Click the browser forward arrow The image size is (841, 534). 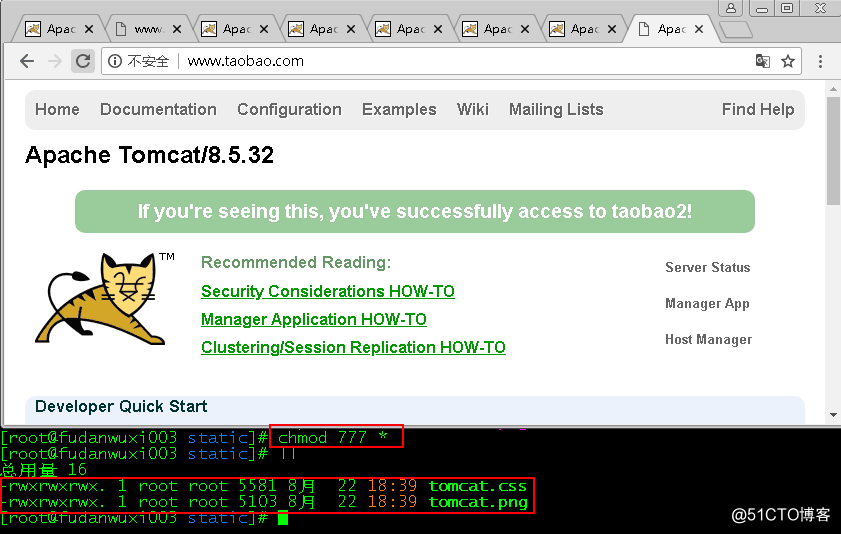point(55,61)
